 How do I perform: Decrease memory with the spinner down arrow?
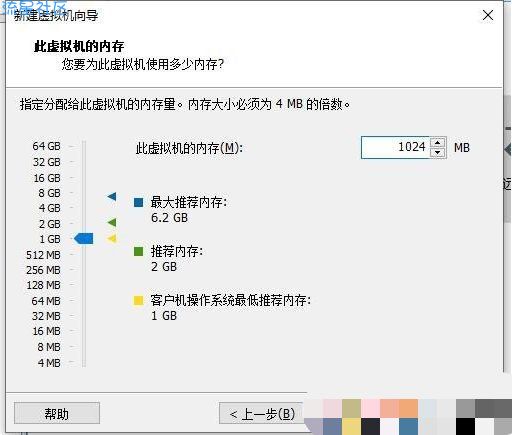pos(438,153)
